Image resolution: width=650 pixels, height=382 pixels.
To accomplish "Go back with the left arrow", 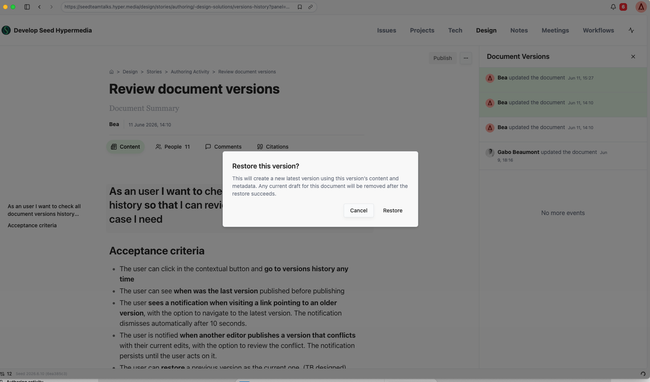I will pyautogui.click(x=39, y=7).
